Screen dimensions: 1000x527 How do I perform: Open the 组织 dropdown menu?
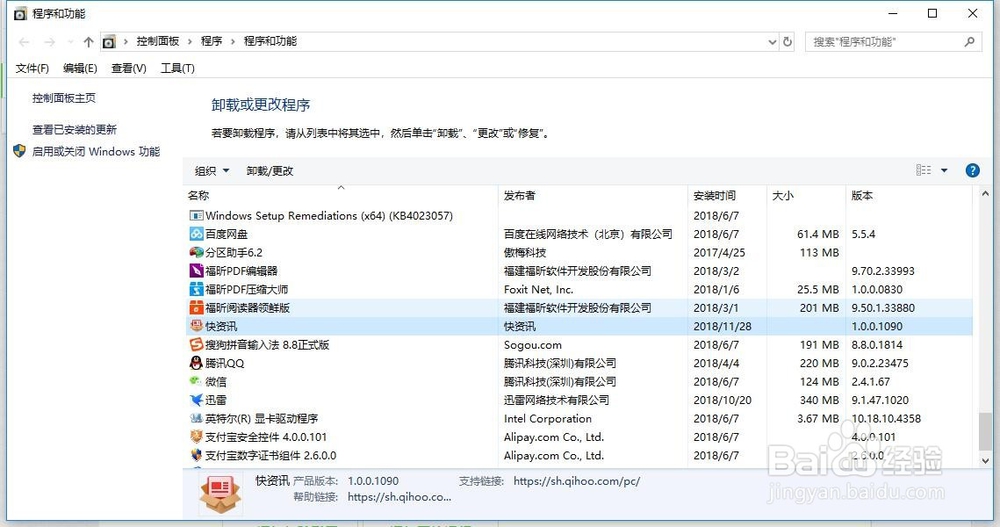coord(212,171)
